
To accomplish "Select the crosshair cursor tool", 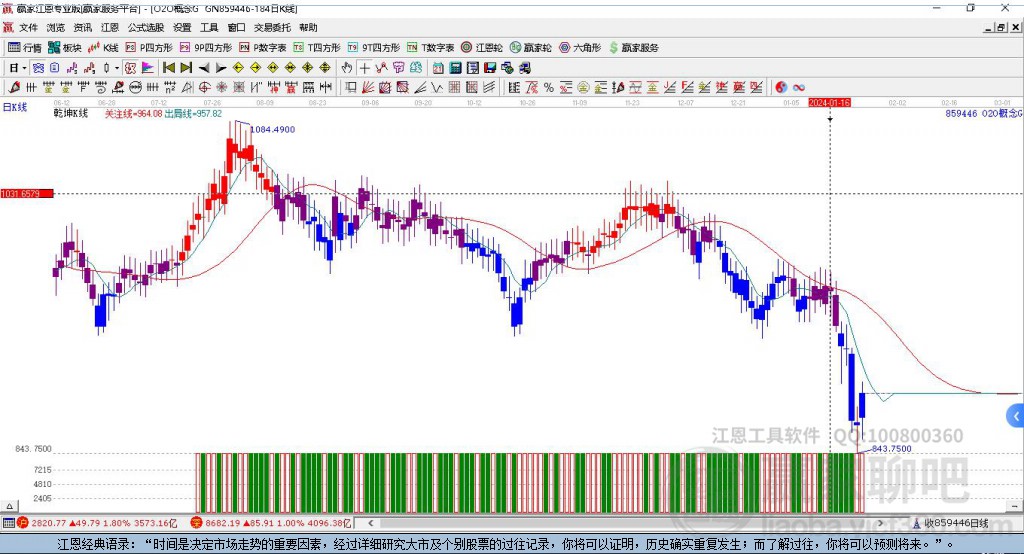I will point(365,67).
